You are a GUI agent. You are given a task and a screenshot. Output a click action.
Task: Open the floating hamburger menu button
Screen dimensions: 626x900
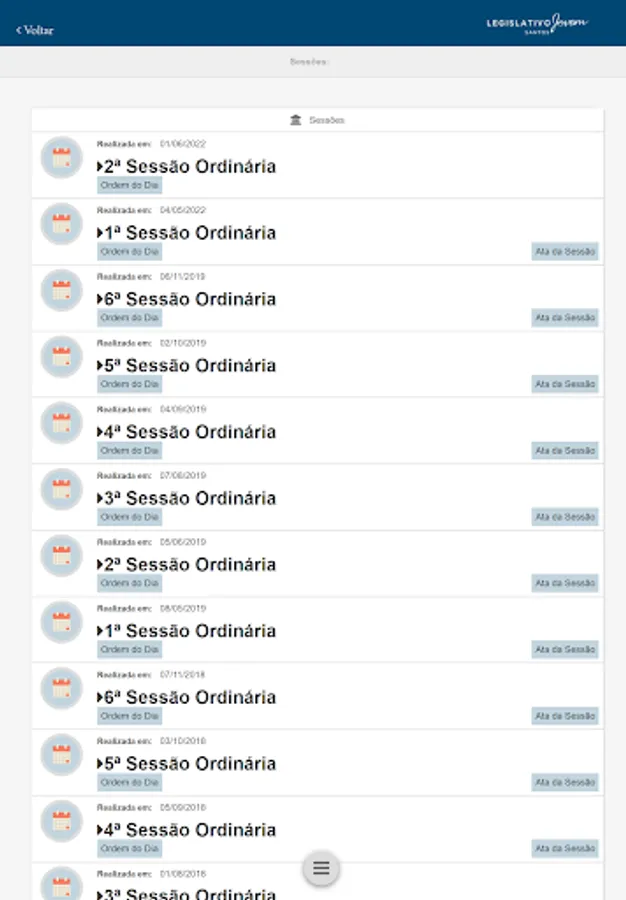click(321, 868)
